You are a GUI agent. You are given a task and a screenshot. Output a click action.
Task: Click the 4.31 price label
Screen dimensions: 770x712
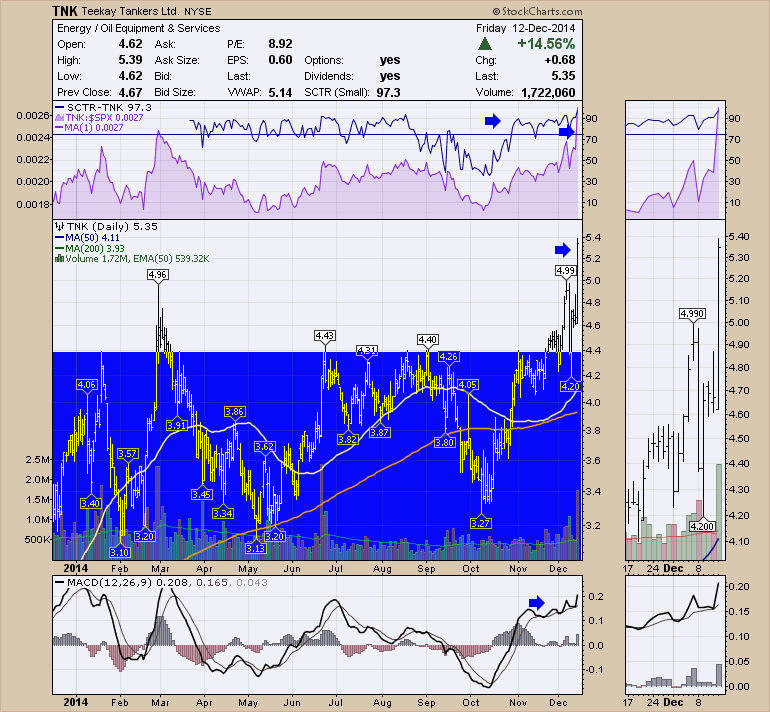(367, 350)
